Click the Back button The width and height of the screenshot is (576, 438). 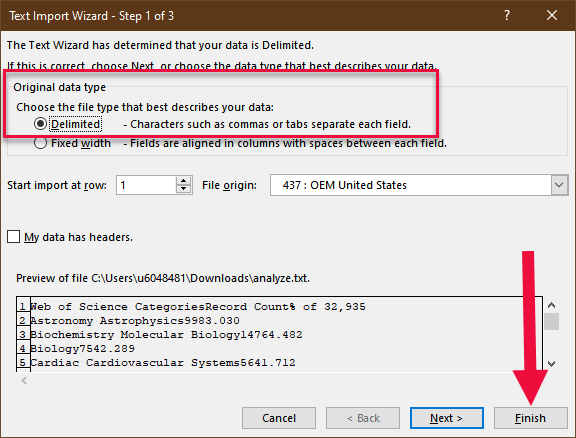[x=363, y=418]
